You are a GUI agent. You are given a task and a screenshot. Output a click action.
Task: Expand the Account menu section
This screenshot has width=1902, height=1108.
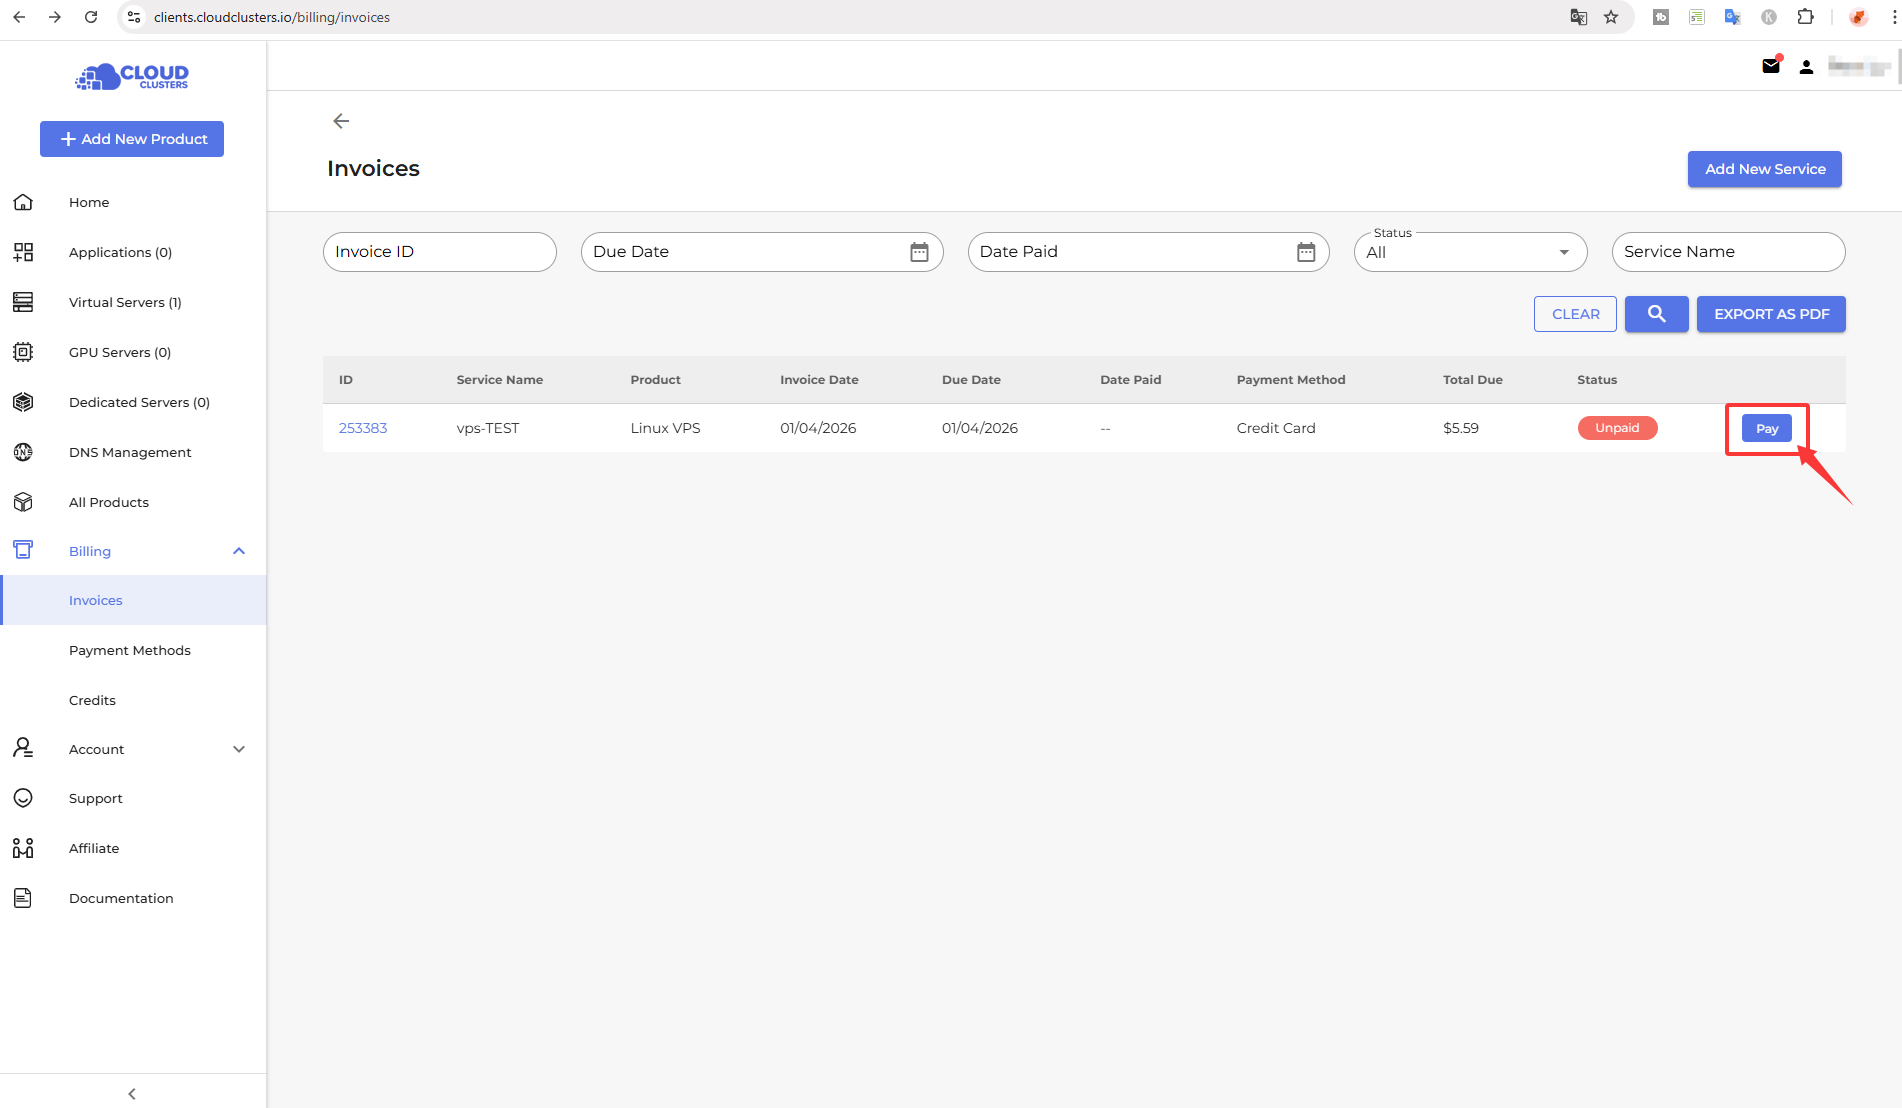tap(238, 749)
